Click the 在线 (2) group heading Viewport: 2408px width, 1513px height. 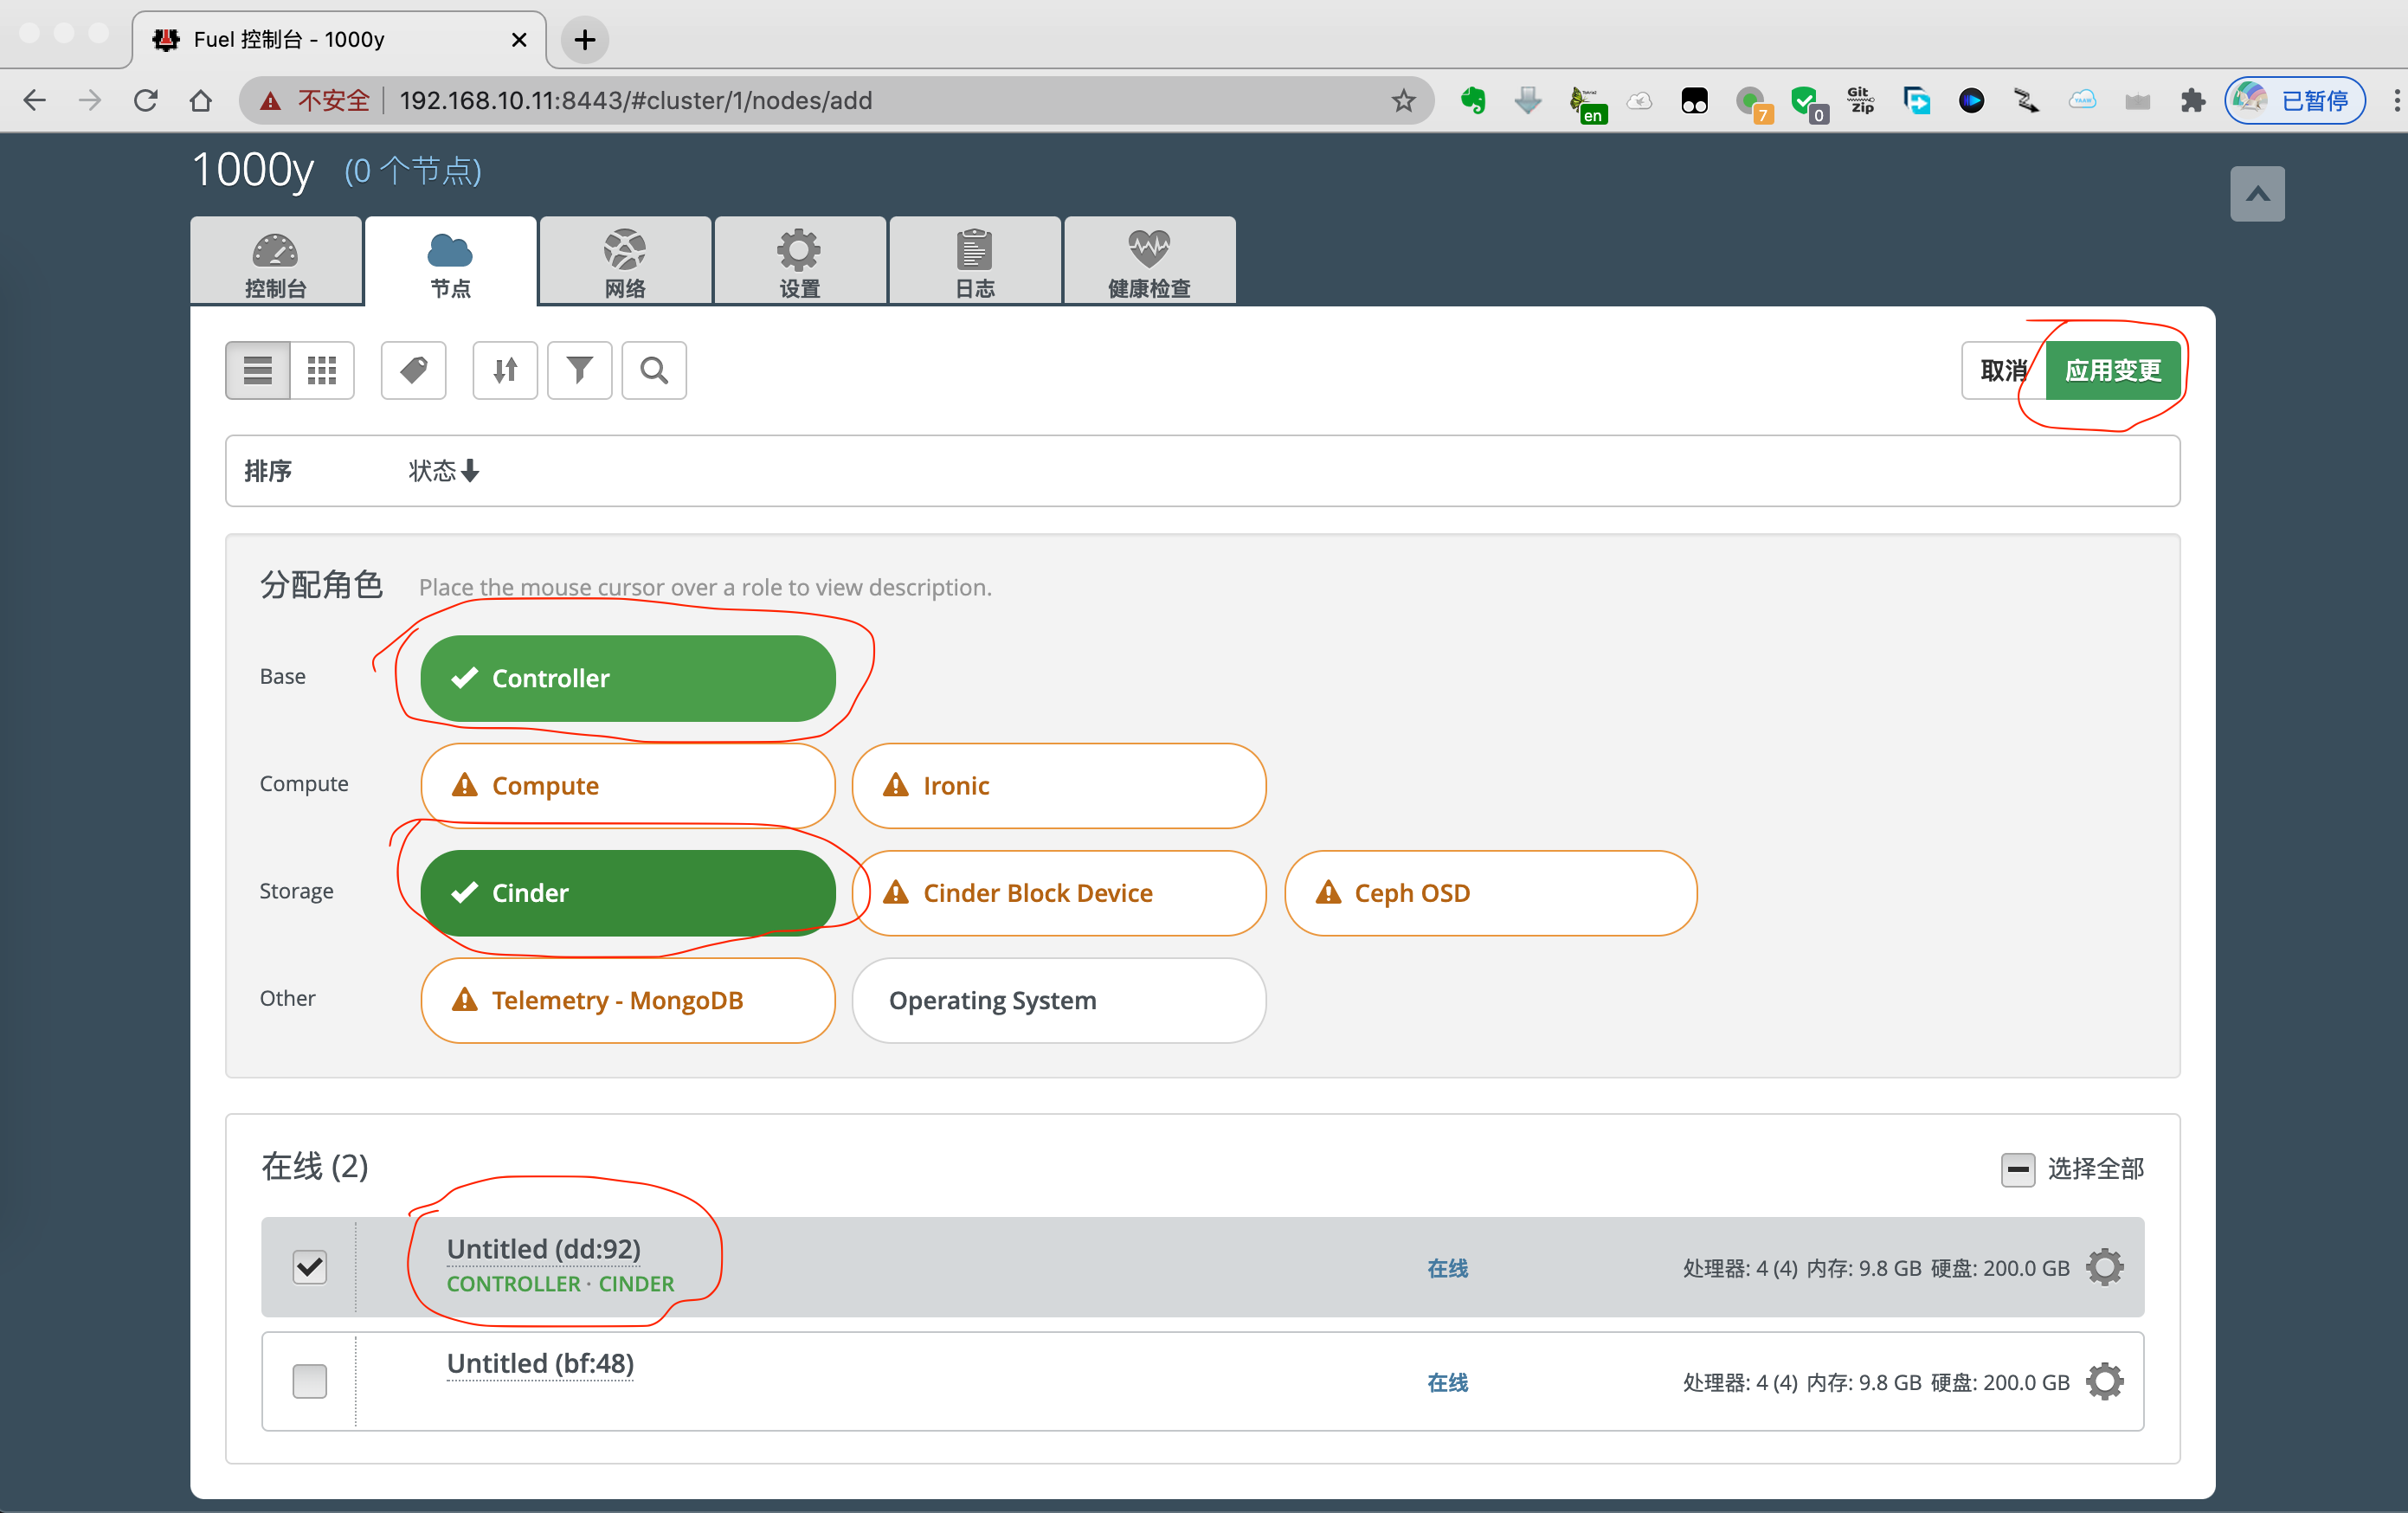coord(315,1167)
